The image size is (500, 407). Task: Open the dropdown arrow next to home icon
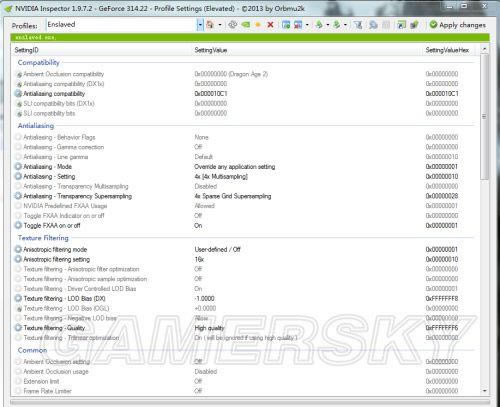[x=220, y=25]
